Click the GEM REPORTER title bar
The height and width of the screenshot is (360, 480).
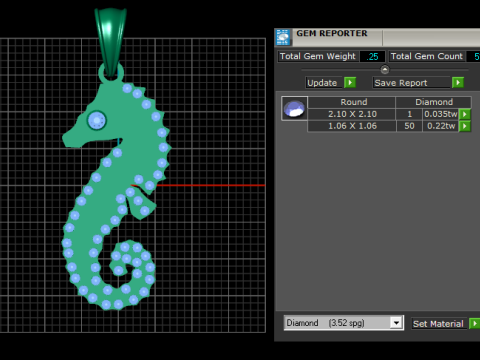(x=378, y=37)
